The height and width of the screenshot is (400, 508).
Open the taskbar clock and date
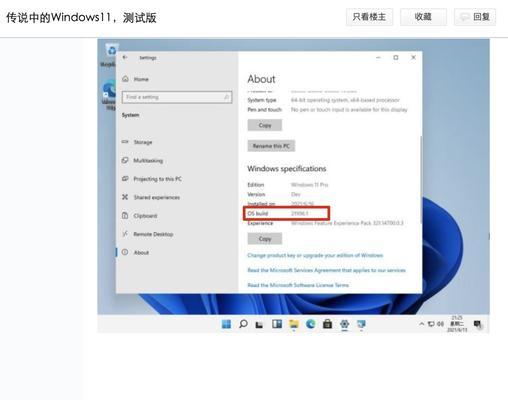[457, 324]
